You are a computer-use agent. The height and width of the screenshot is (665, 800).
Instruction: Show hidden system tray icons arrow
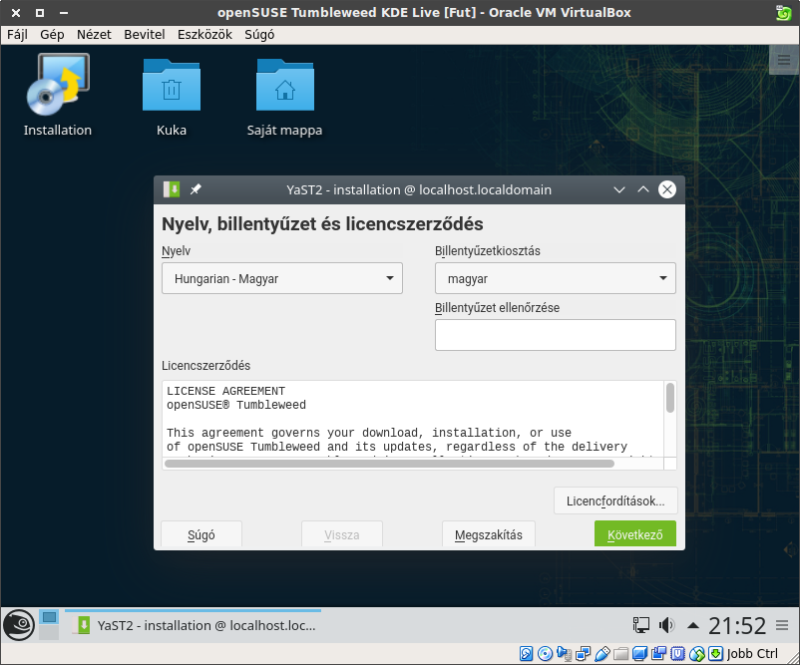[693, 625]
